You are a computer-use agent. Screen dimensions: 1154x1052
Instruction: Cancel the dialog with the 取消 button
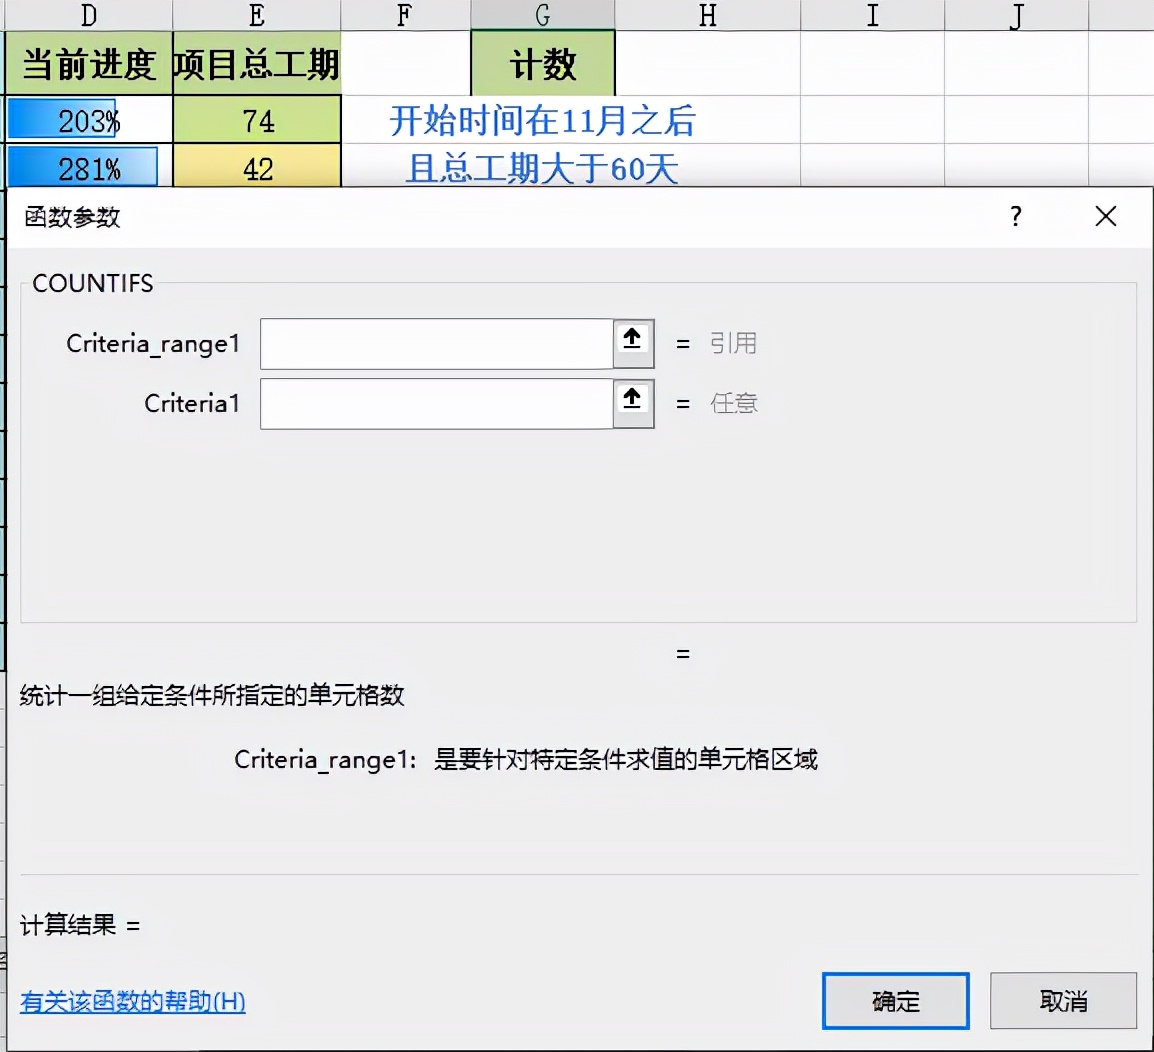click(x=1063, y=1001)
